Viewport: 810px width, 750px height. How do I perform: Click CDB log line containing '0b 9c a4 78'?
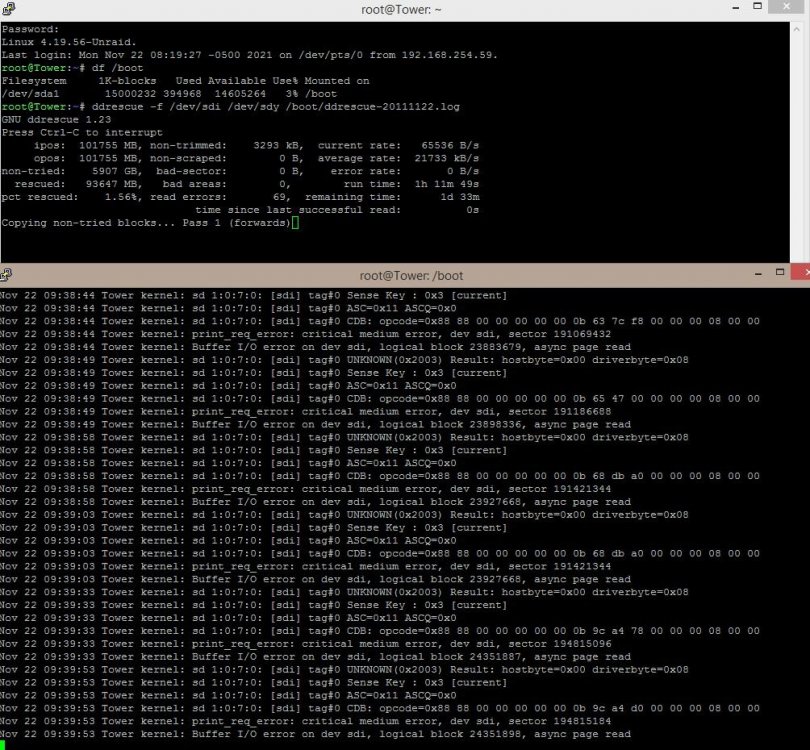[380, 631]
